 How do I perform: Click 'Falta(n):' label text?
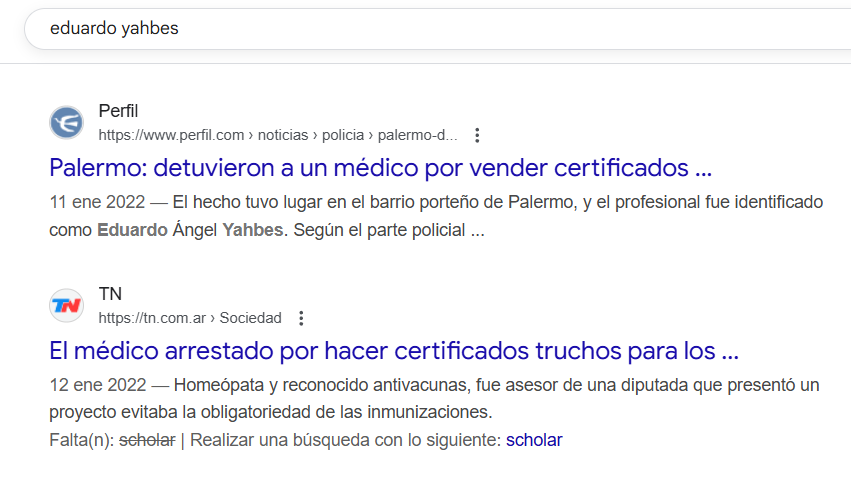(x=81, y=440)
